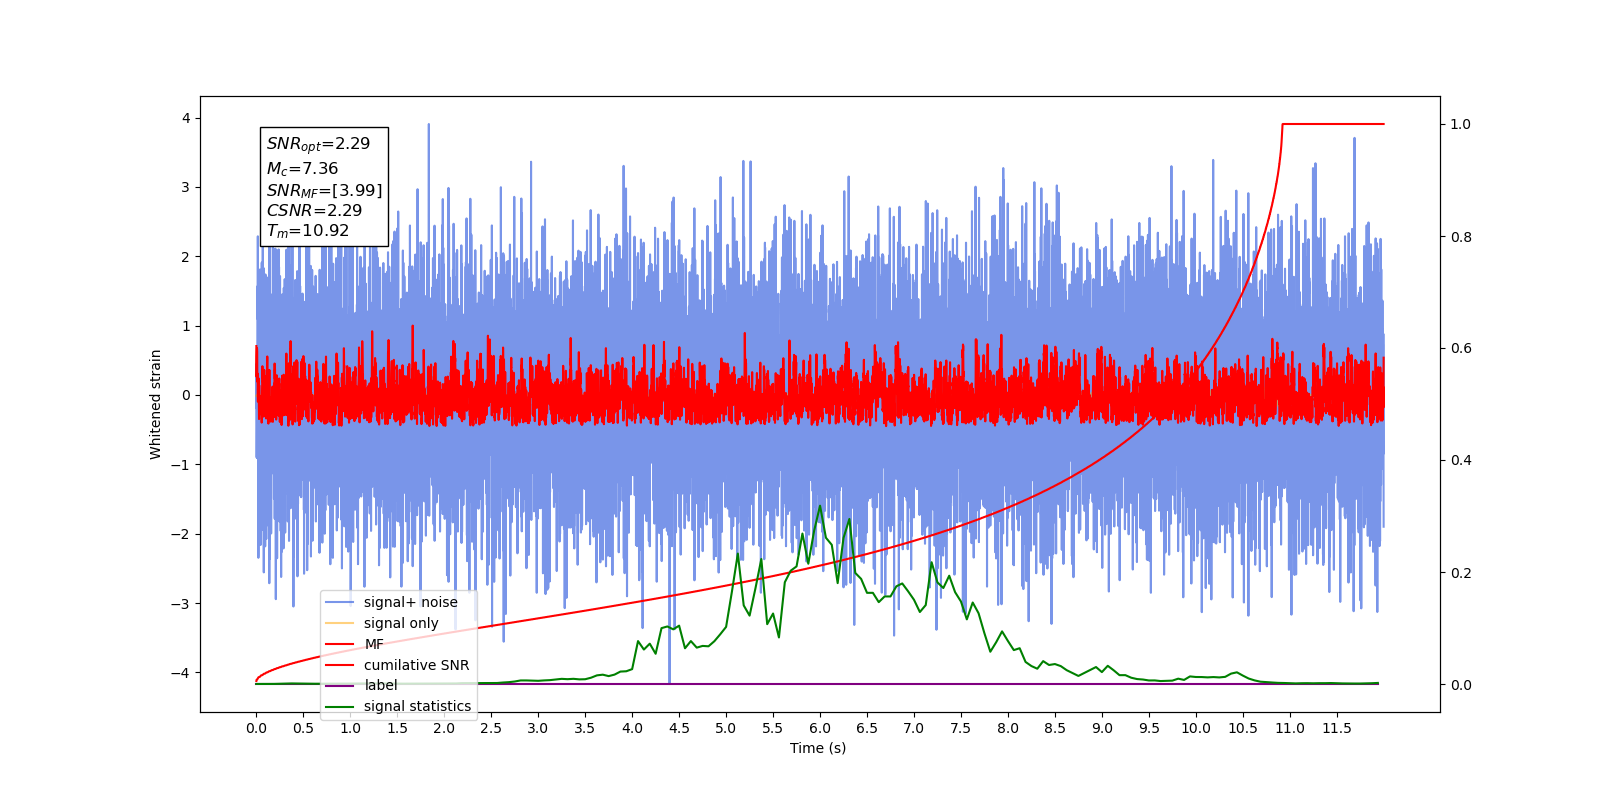Image resolution: width=1600 pixels, height=800 pixels.
Task: Click the right y-axis tick label 0.6
Action: [1461, 348]
